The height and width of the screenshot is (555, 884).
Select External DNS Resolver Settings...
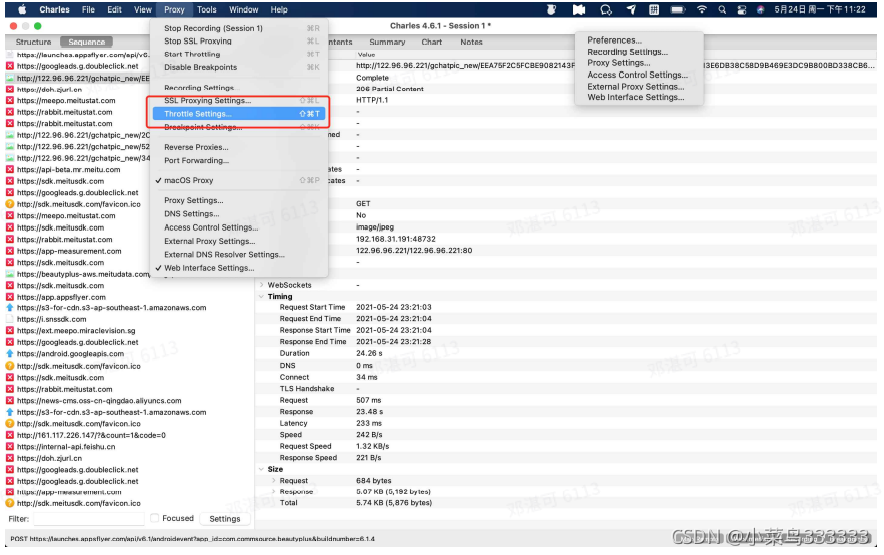(x=238, y=254)
